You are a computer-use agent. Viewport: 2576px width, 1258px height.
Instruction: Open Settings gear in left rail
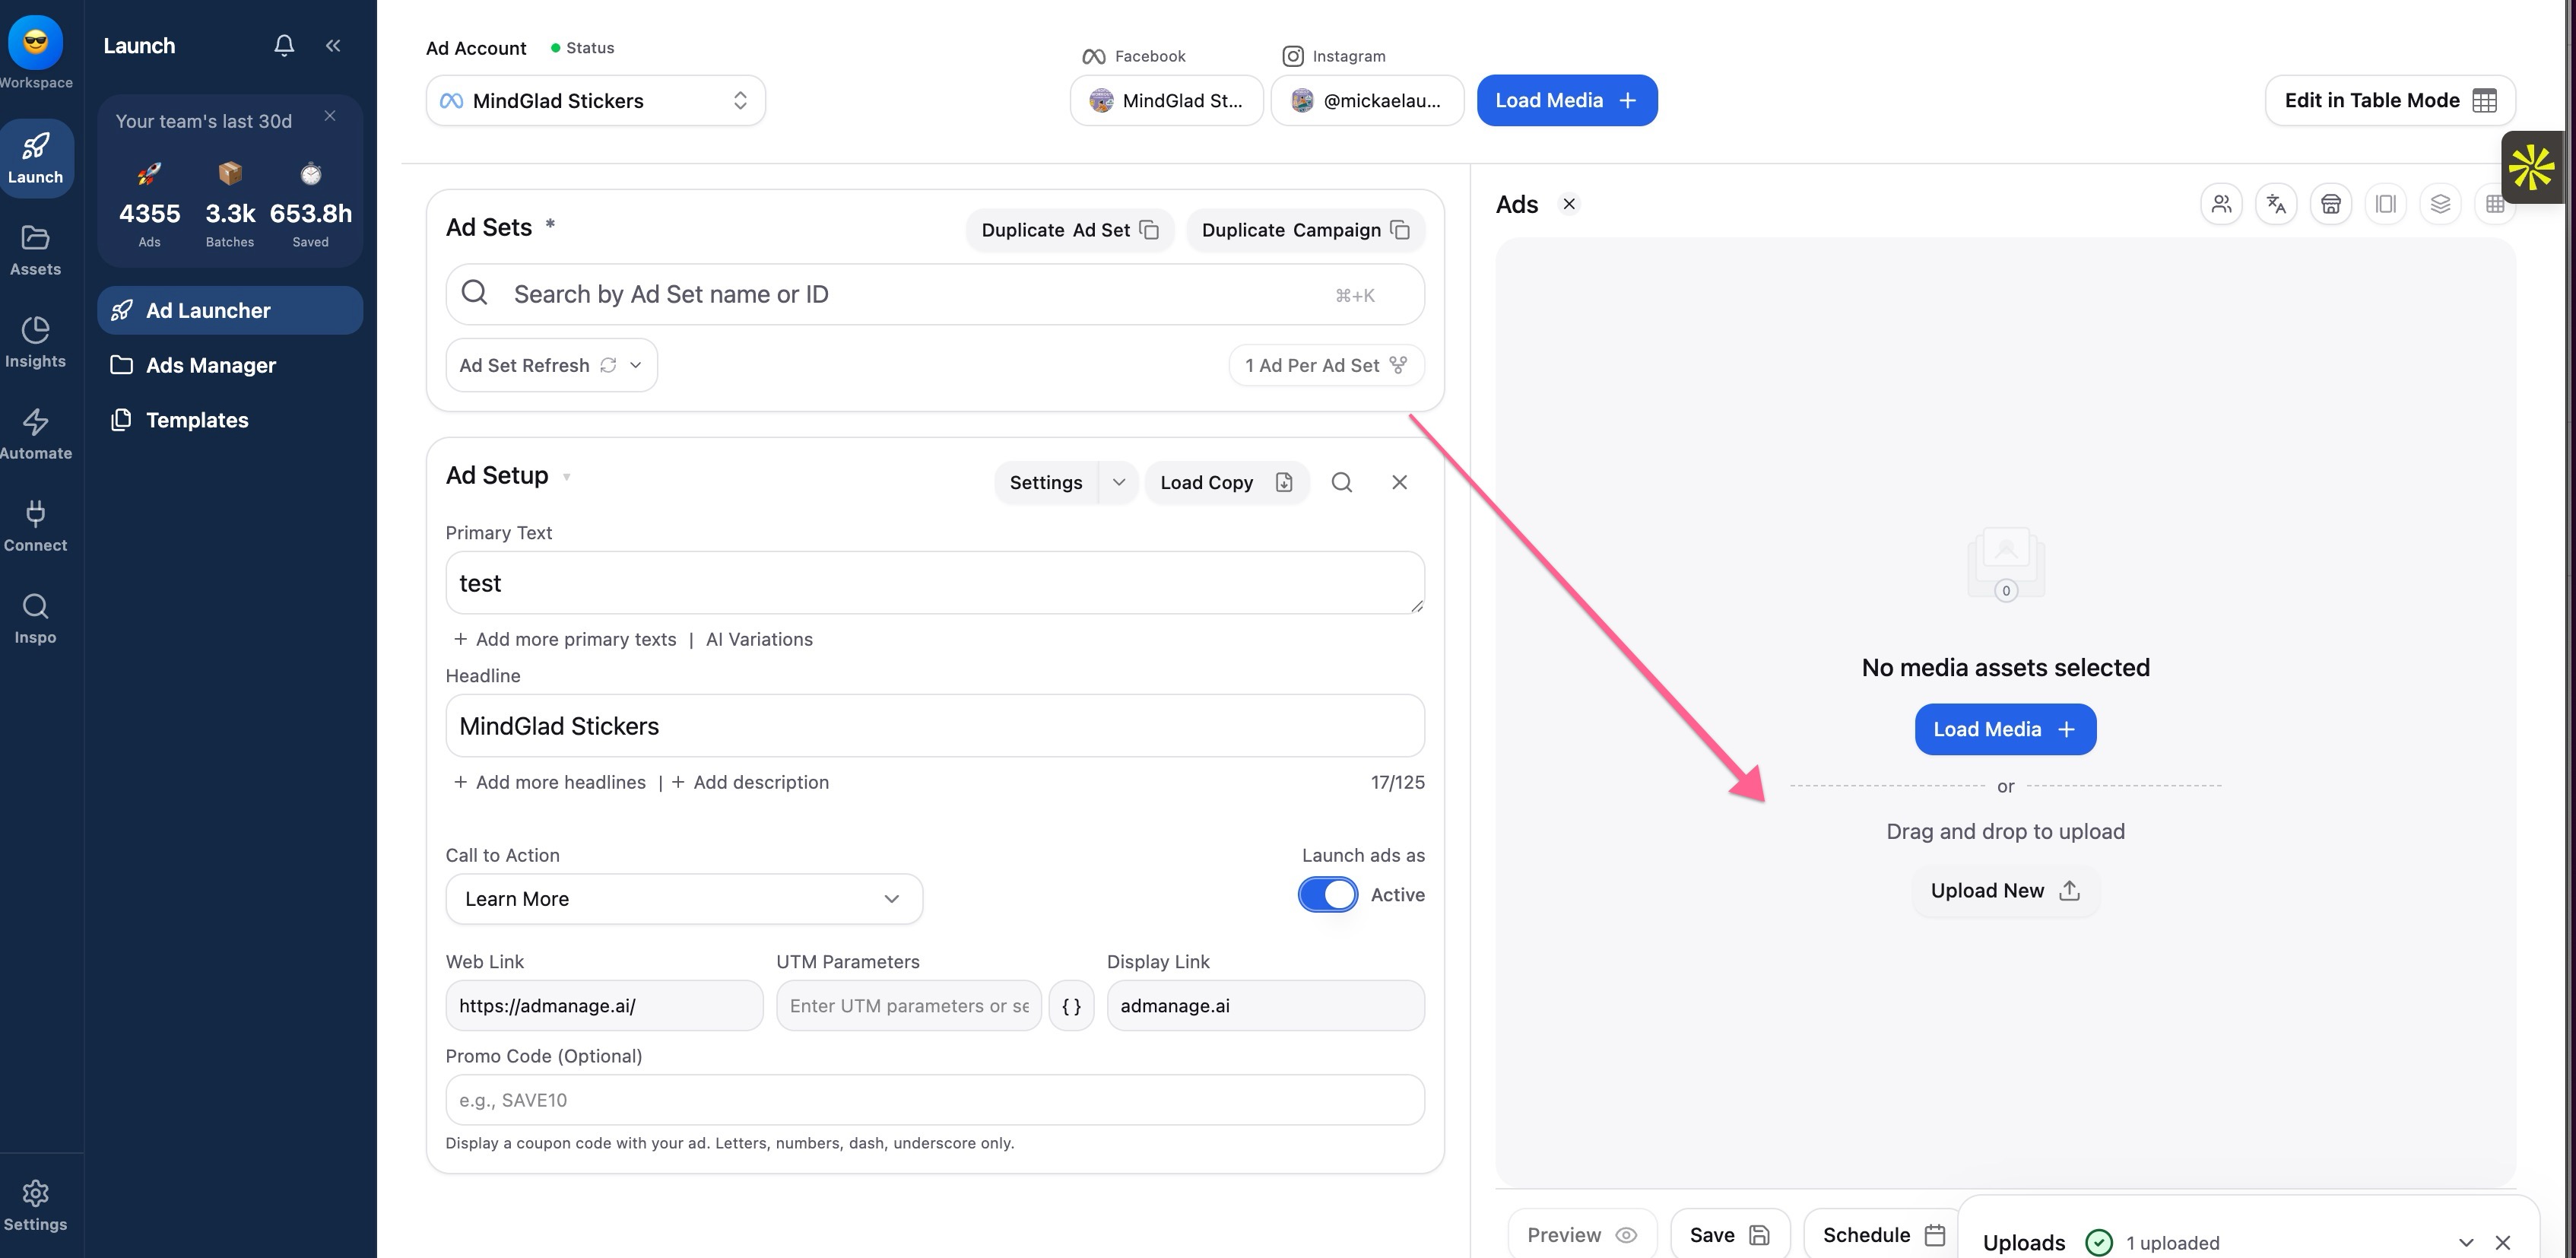(35, 1205)
